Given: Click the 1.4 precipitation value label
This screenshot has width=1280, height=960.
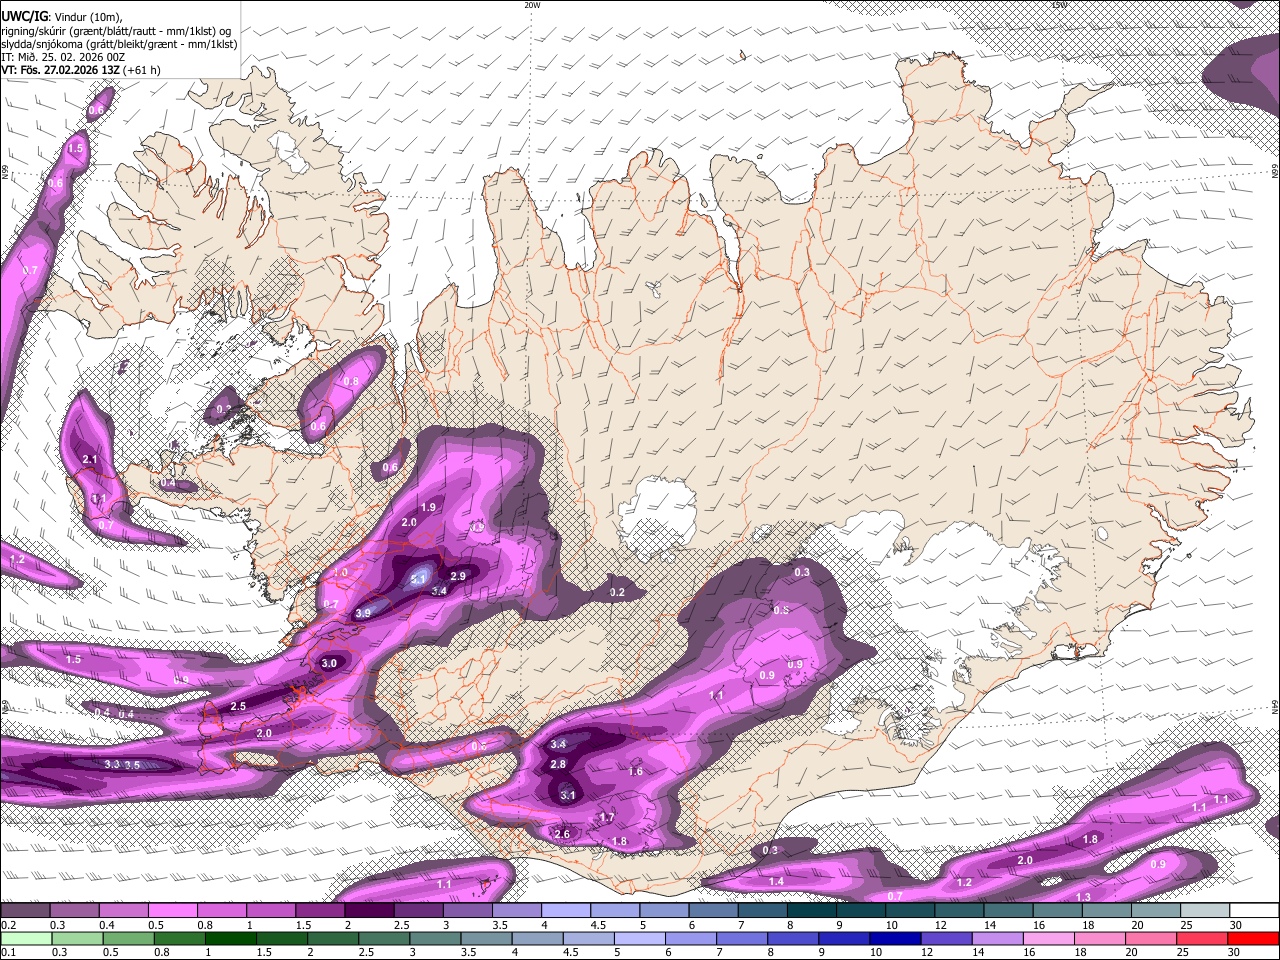Looking at the screenshot, I should [776, 881].
